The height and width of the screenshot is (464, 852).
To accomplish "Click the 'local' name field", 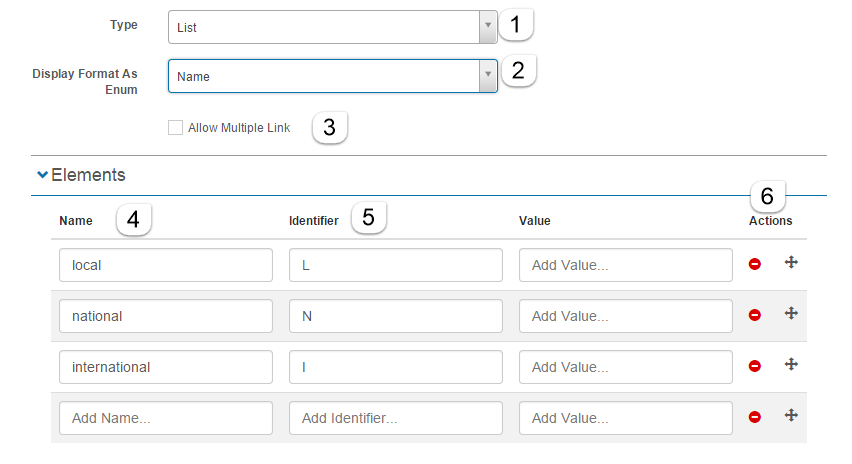I will click(166, 265).
